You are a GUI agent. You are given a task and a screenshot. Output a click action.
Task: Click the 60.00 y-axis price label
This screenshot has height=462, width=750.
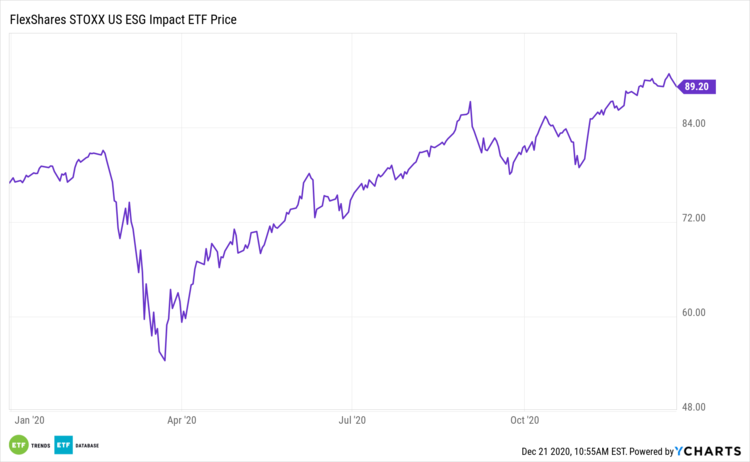pos(694,312)
